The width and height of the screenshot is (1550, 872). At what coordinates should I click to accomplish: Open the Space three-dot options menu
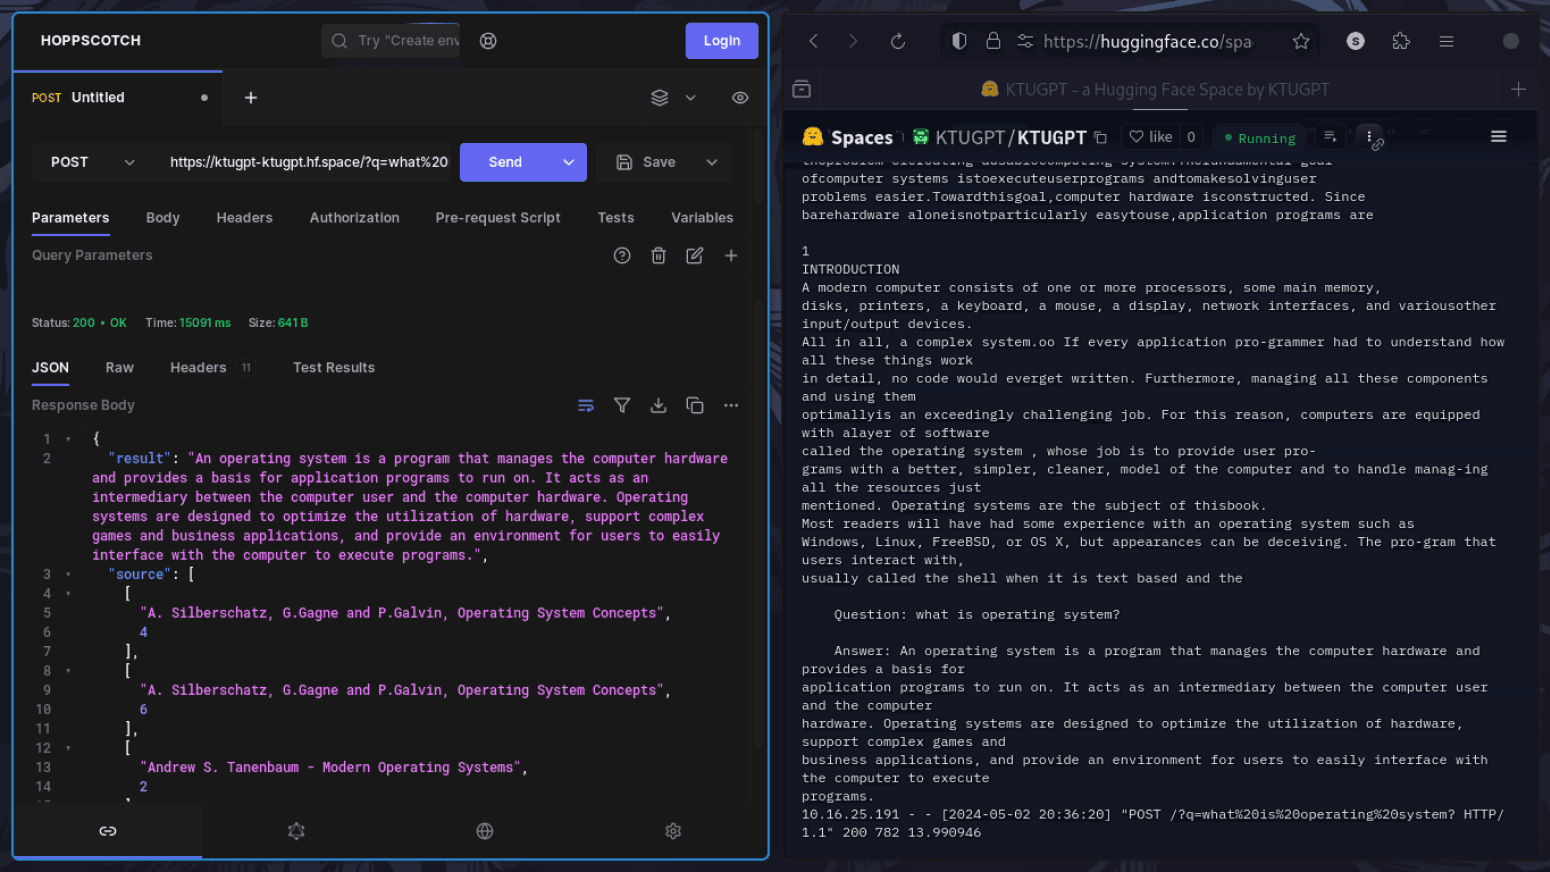1369,137
